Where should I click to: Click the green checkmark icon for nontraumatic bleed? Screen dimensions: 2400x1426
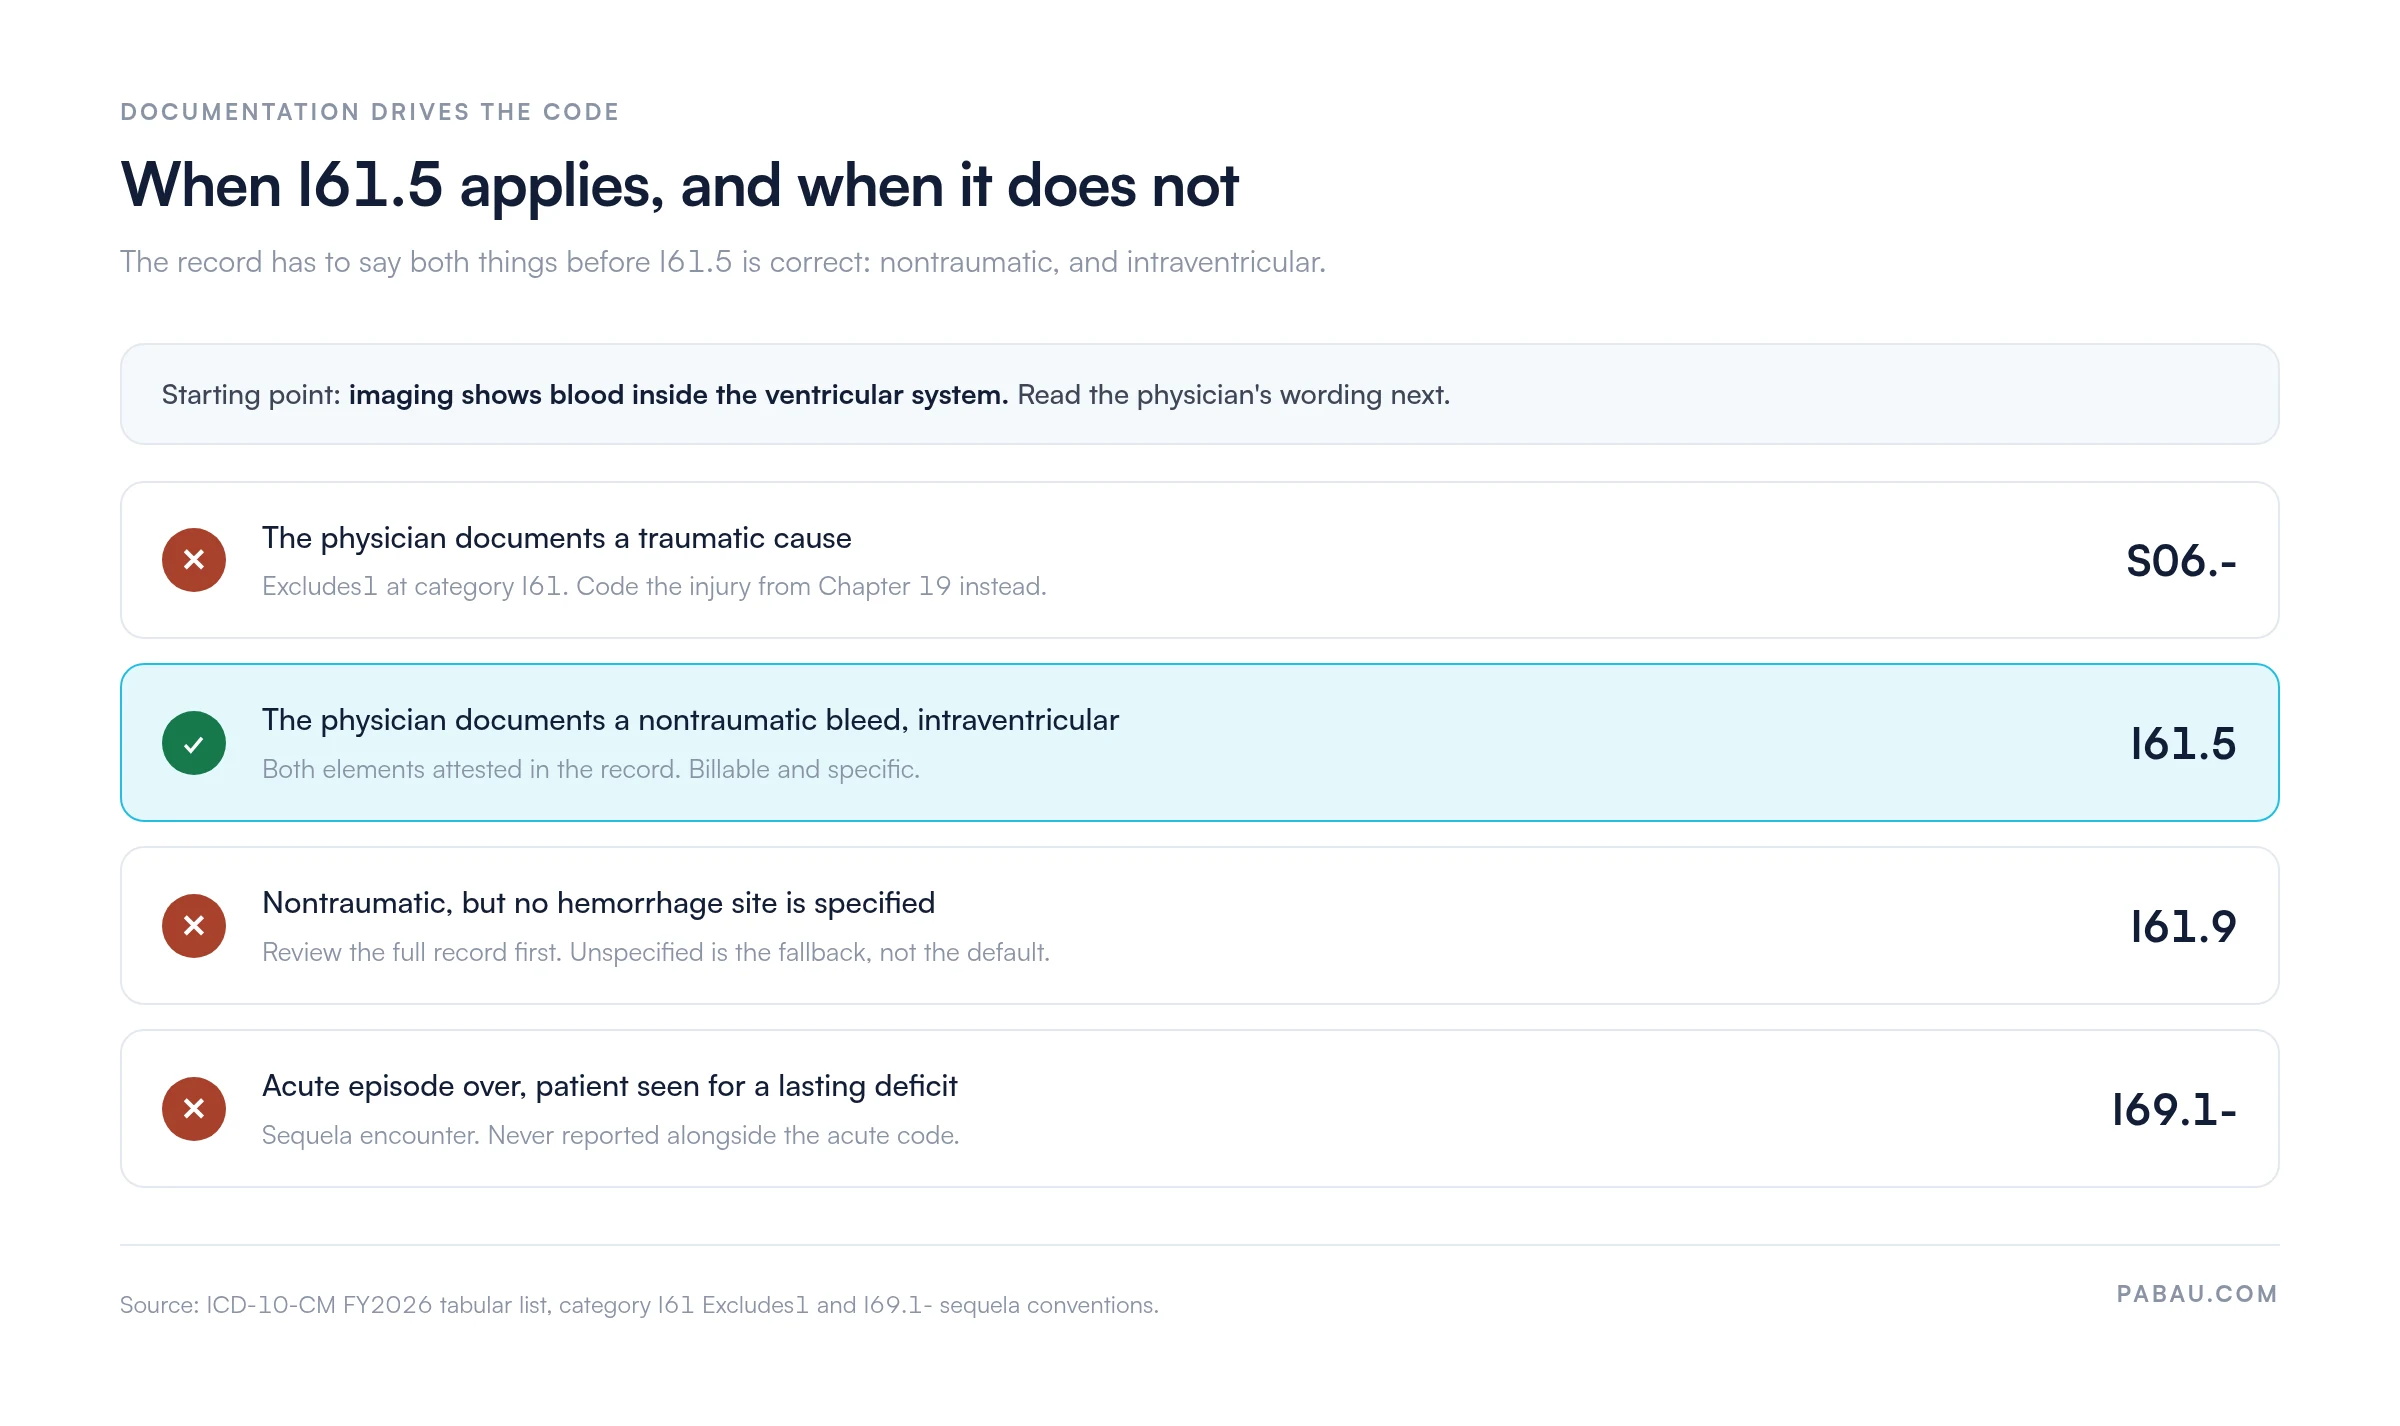click(194, 743)
